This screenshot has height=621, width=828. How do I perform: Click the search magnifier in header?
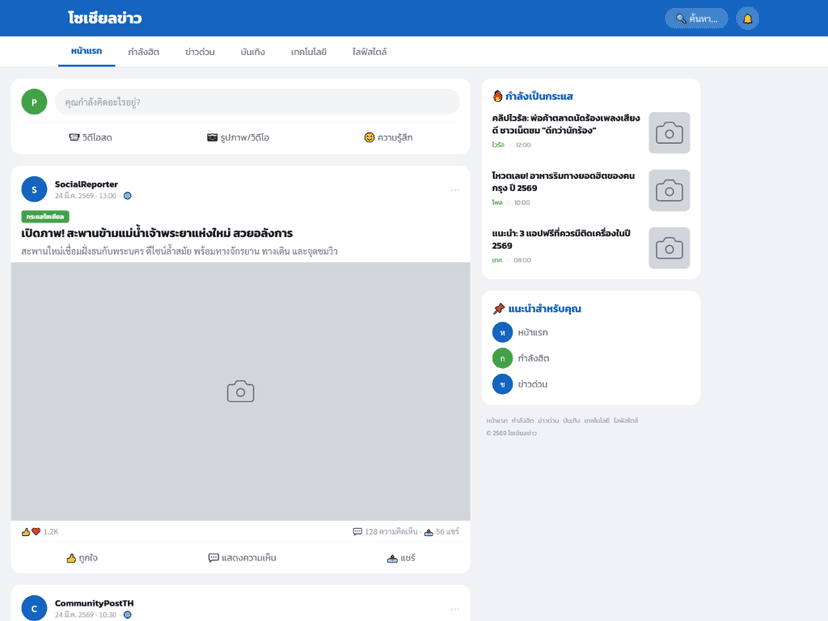point(681,18)
